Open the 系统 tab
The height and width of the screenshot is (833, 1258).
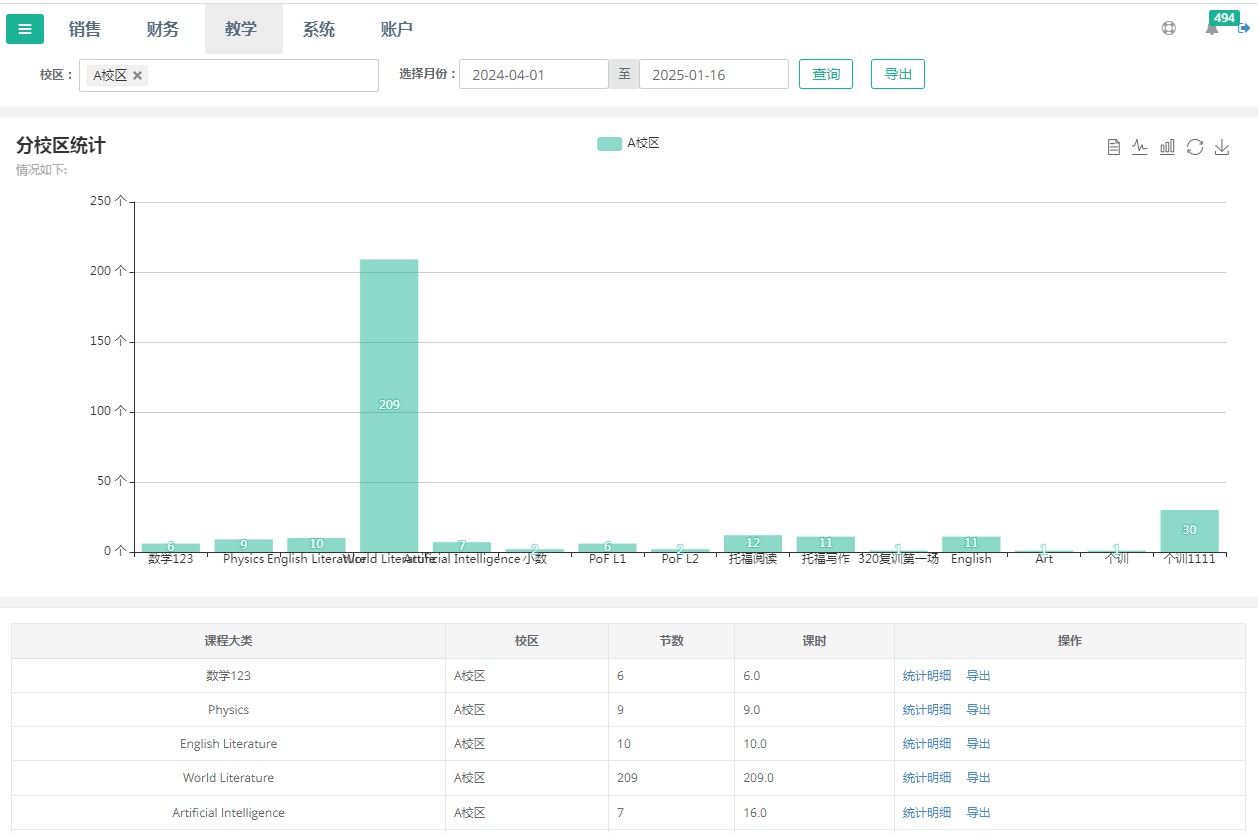(x=319, y=29)
